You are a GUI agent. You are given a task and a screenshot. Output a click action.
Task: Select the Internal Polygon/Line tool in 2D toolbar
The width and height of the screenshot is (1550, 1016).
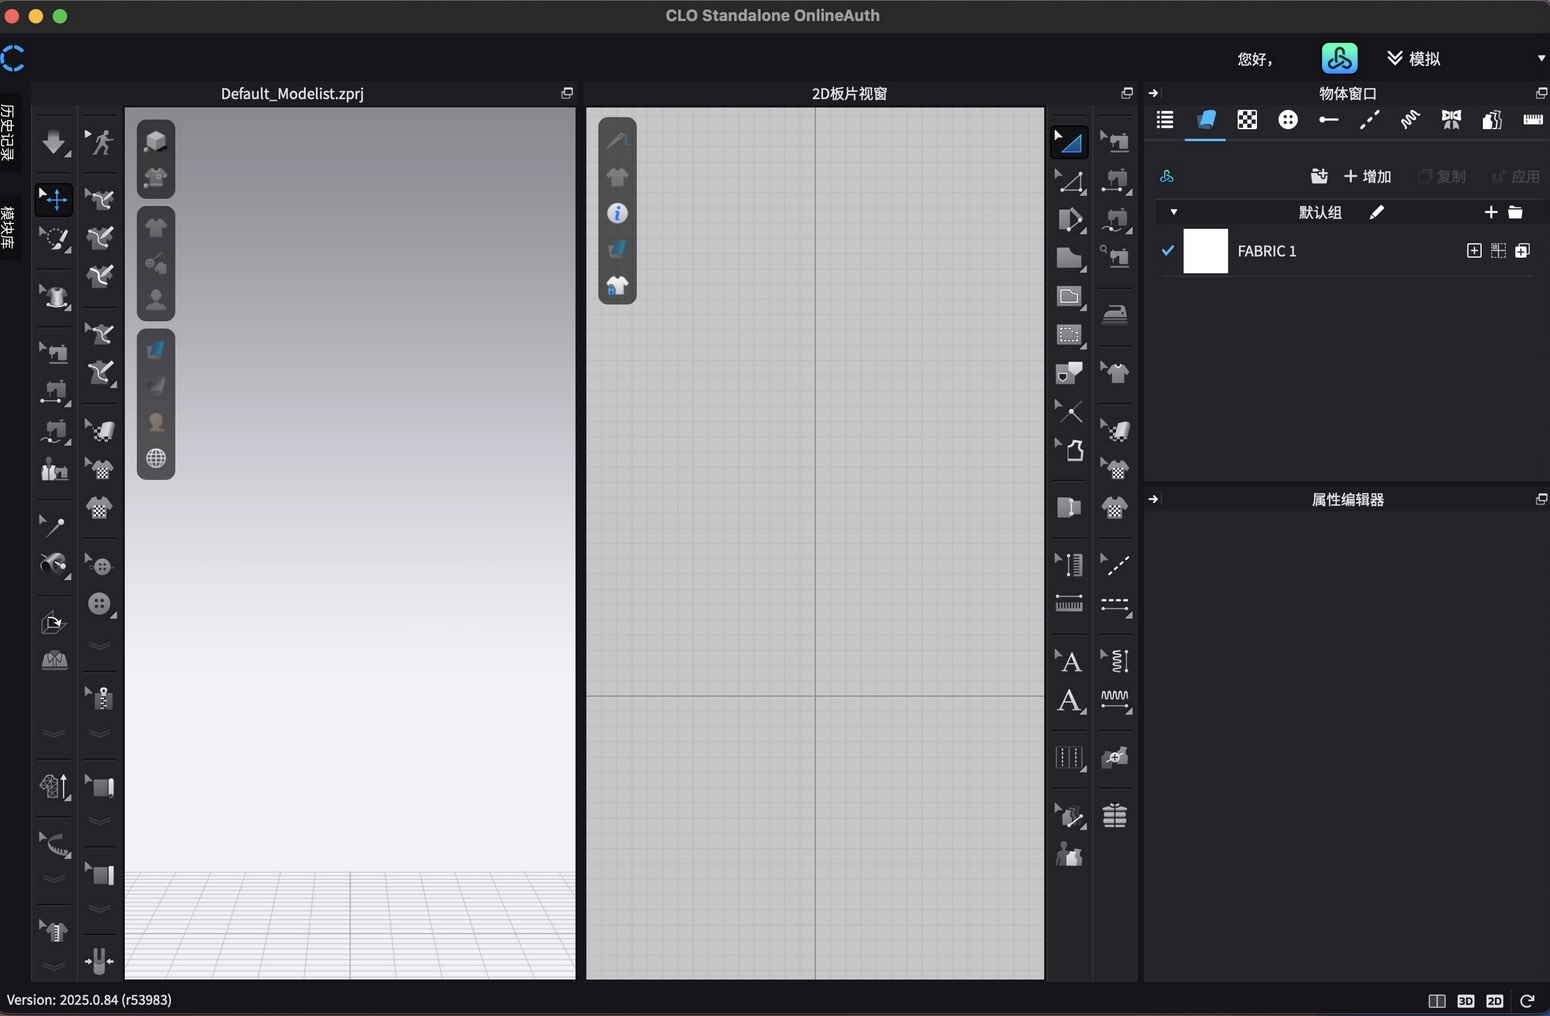(x=1069, y=335)
